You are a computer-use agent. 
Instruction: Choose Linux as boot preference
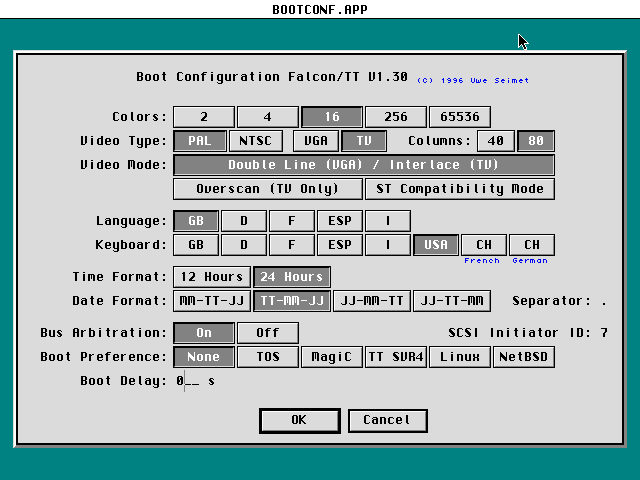coord(459,357)
